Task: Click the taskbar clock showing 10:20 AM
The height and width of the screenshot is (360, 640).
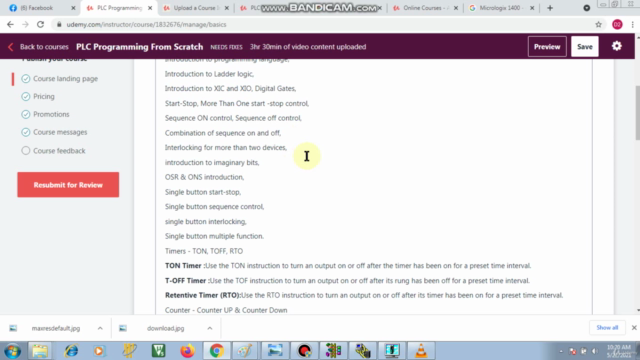Action: (618, 351)
